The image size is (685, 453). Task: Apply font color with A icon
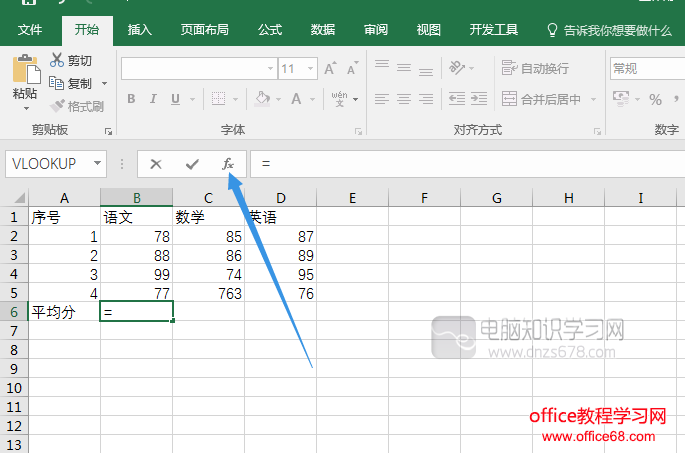coord(296,99)
